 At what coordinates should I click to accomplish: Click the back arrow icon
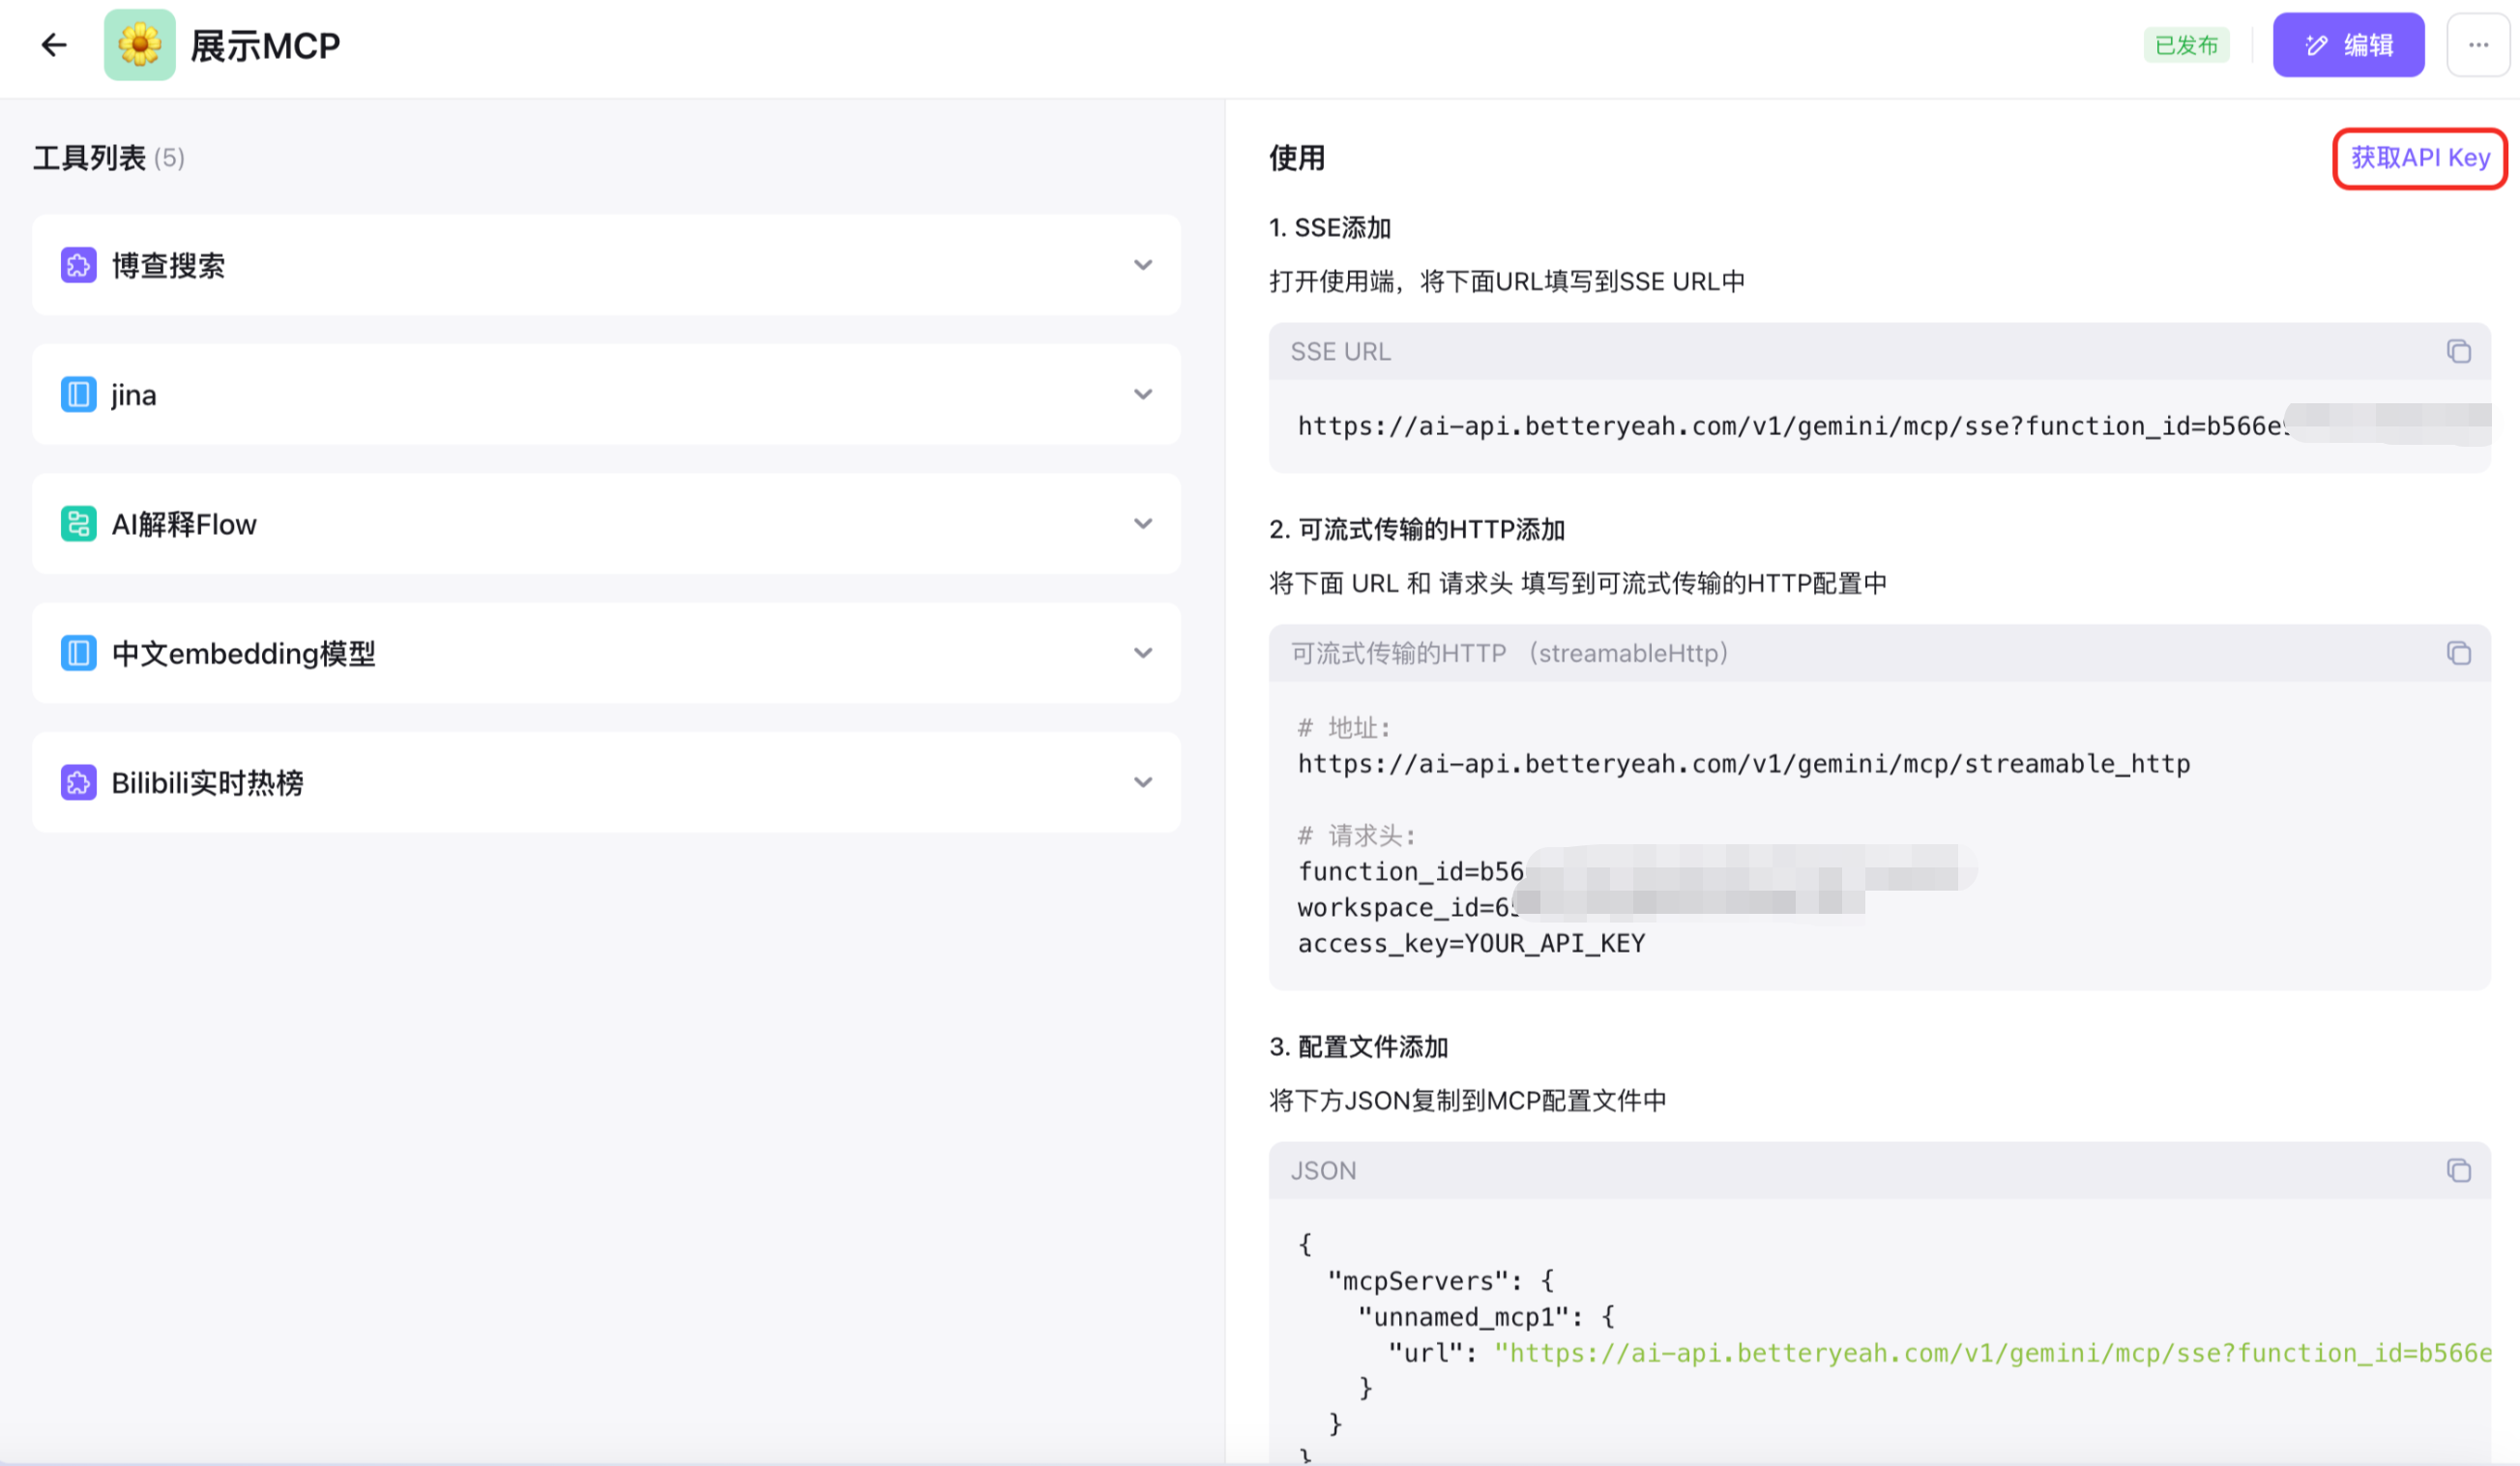(x=54, y=45)
